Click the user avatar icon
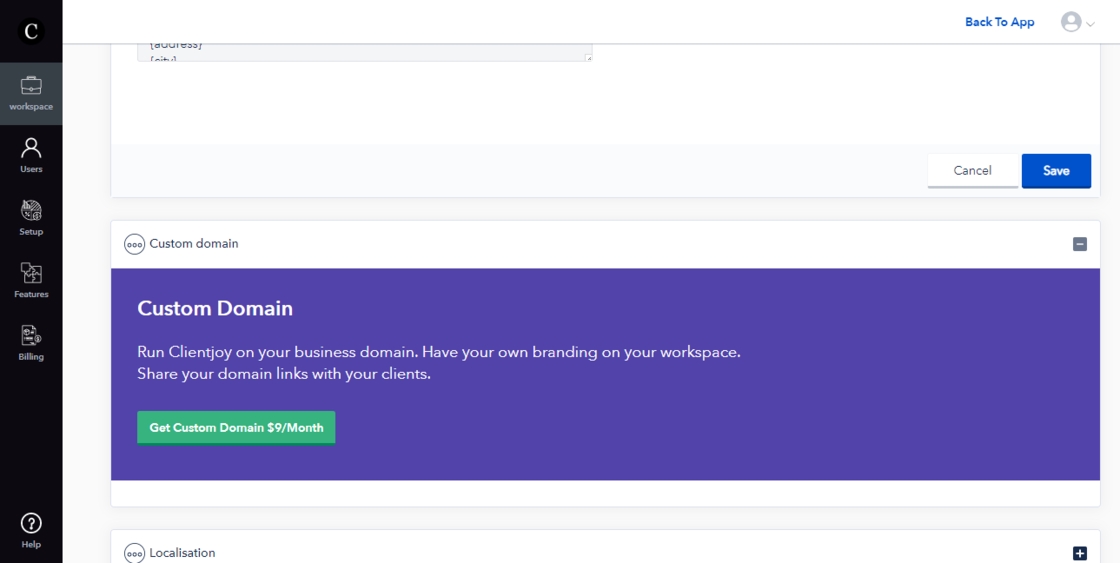Image resolution: width=1120 pixels, height=563 pixels. point(1071,22)
